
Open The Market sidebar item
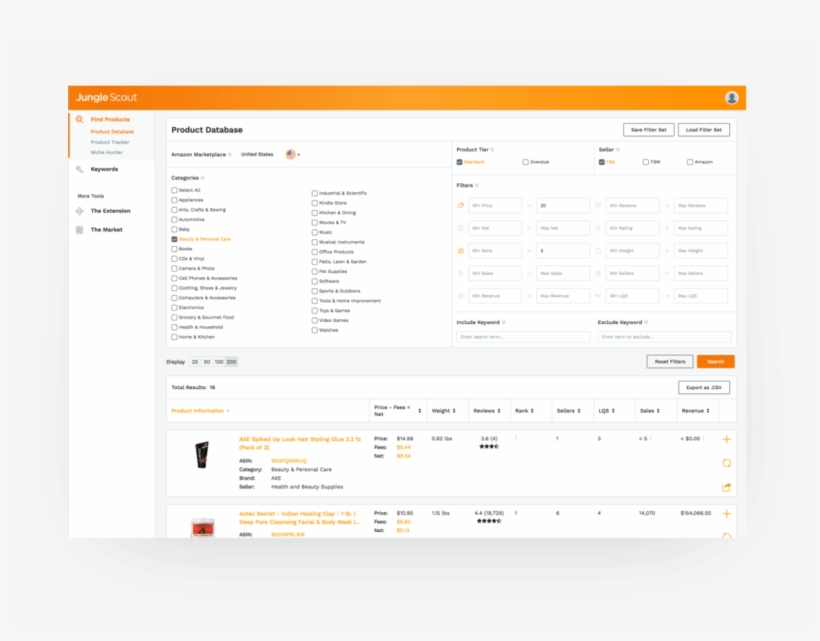107,230
